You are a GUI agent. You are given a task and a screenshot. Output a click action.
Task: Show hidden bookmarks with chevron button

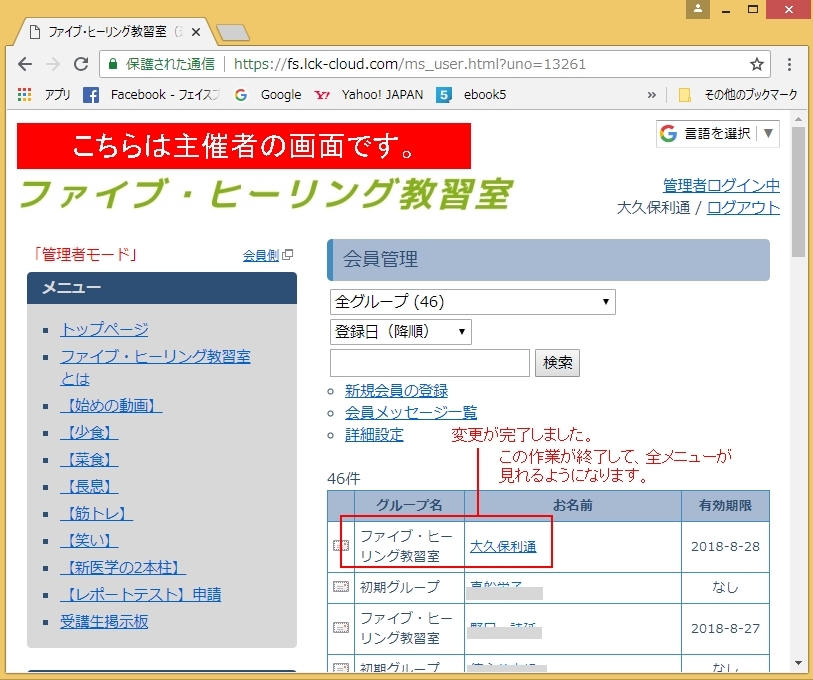click(652, 95)
